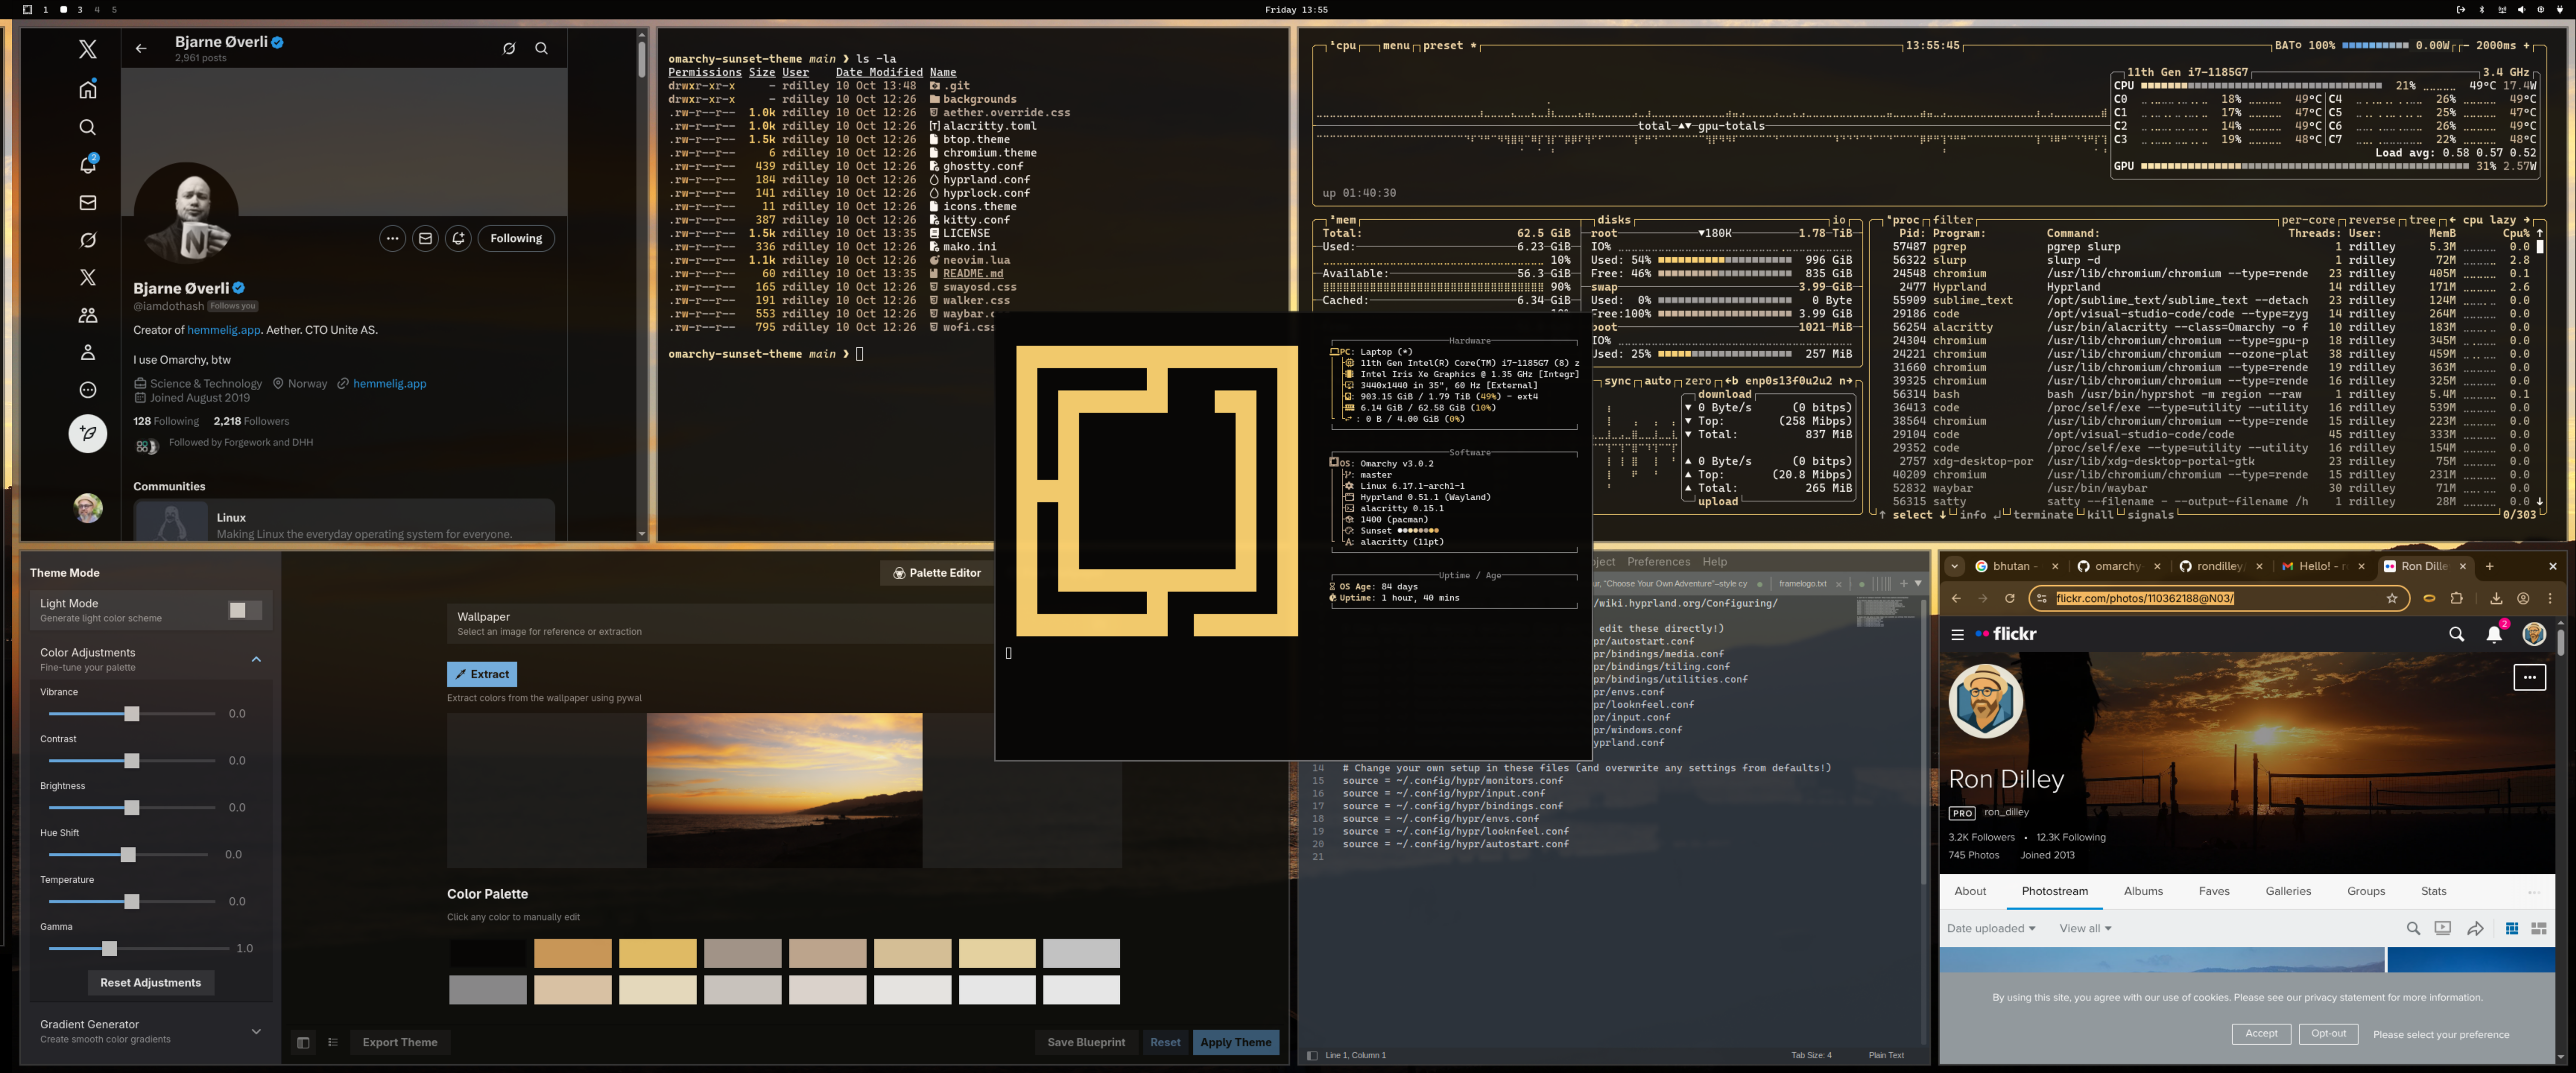The width and height of the screenshot is (2576, 1073).
Task: Open the Preferences menu in Sublime Text
Action: click(x=1658, y=562)
